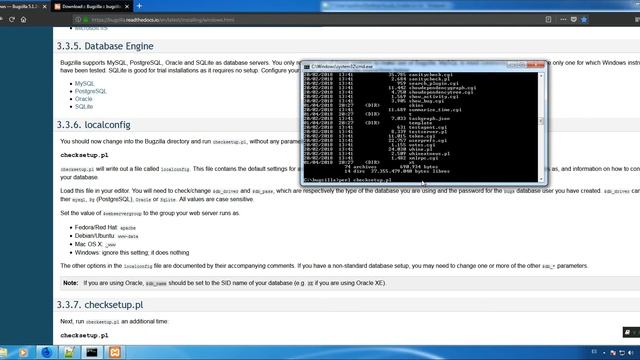This screenshot has width=640, height=360.
Task: Switch to Firefox via taskbar icon
Action: coord(47,352)
